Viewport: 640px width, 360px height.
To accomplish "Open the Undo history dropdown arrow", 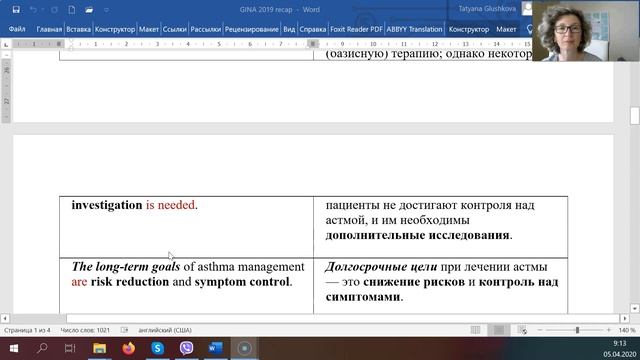I will tap(42, 9).
